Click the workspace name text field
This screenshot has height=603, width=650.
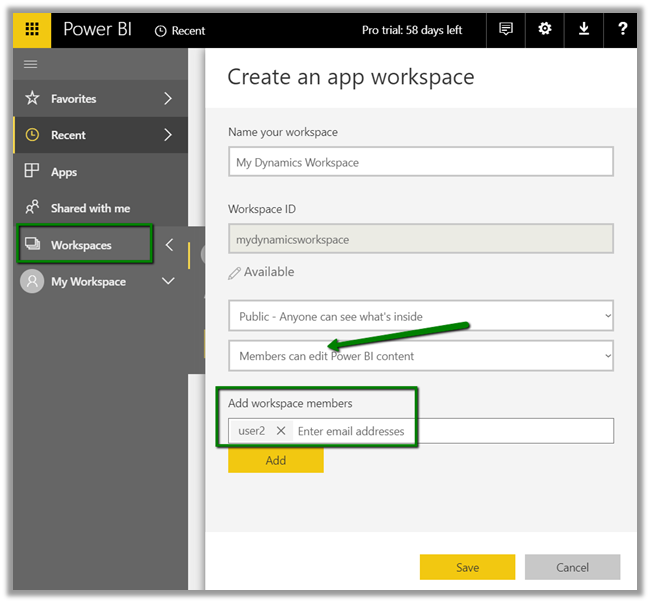point(420,162)
